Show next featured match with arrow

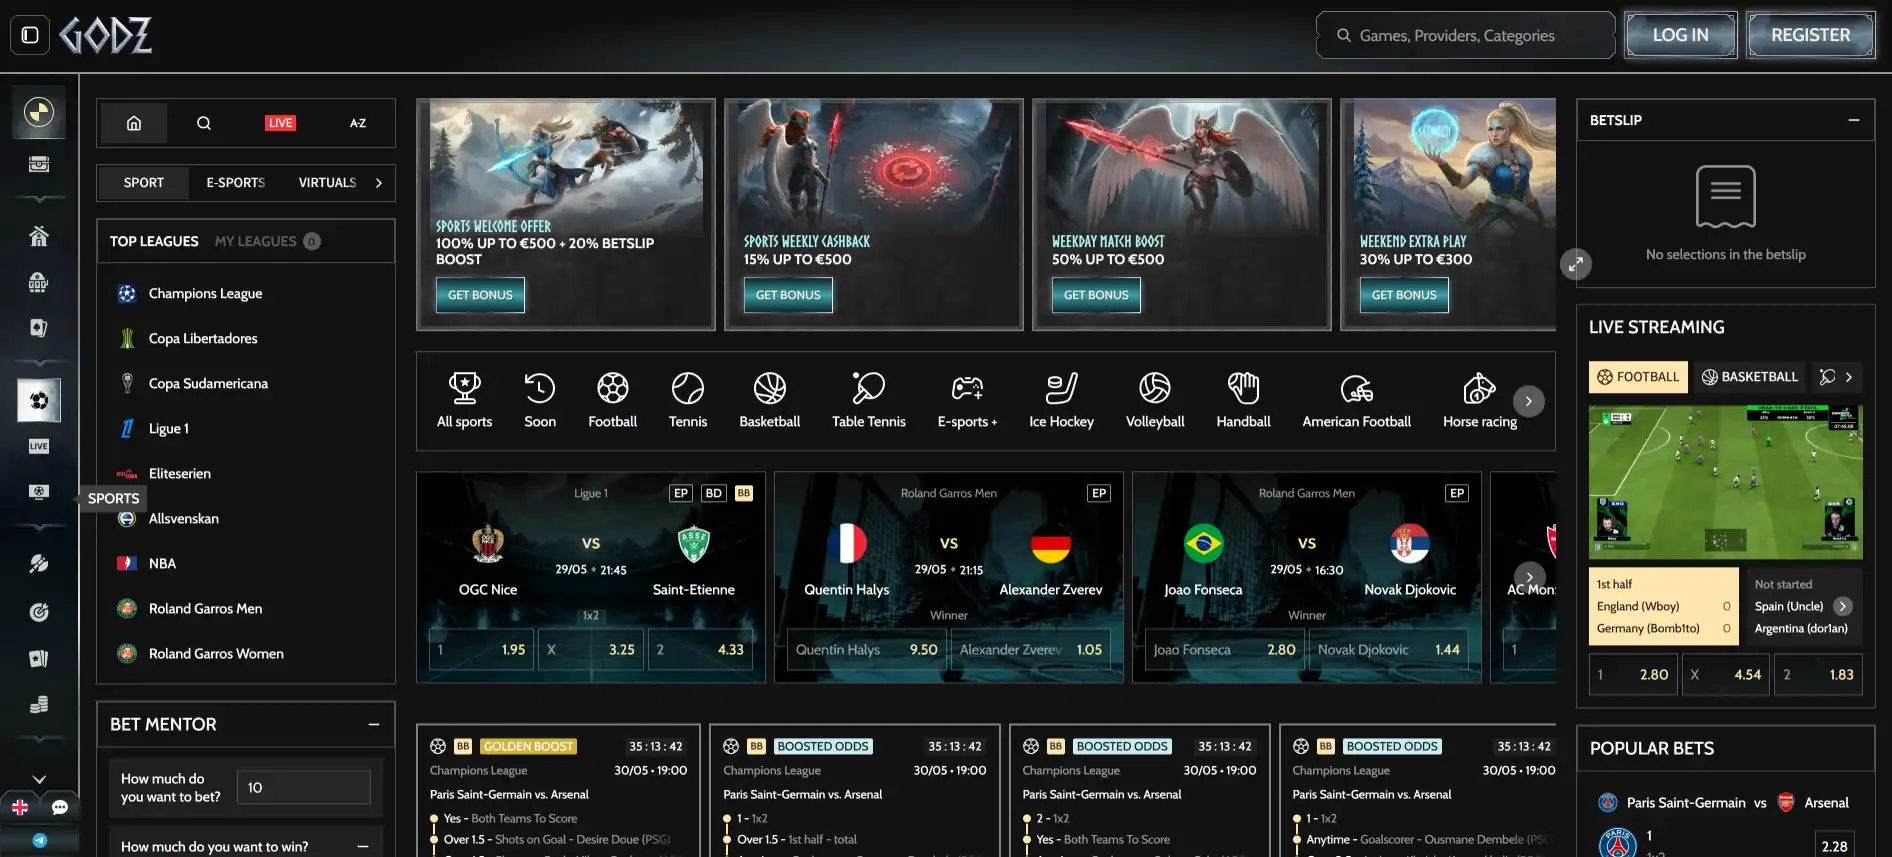tap(1529, 577)
